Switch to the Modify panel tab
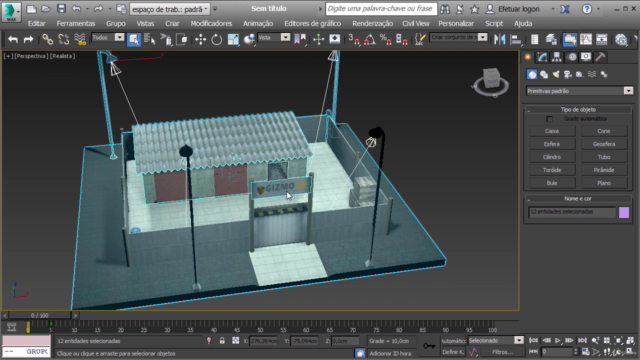The width and height of the screenshot is (640, 360). [542, 57]
